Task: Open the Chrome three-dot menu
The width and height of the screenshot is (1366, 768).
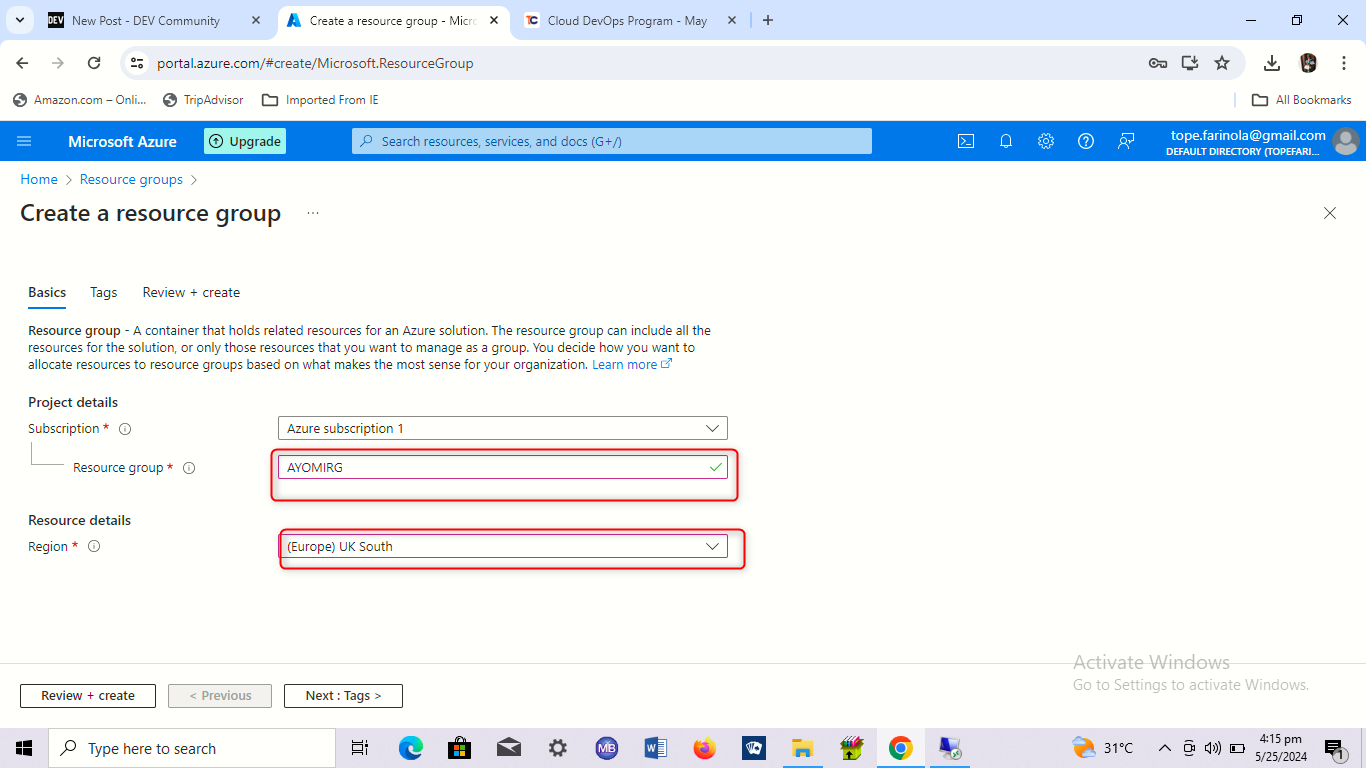Action: (1343, 63)
